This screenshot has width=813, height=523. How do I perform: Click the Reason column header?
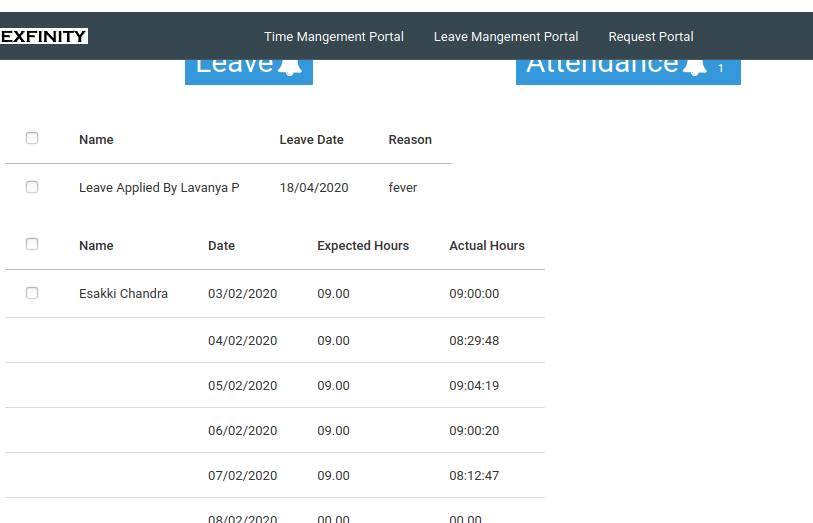pos(410,140)
